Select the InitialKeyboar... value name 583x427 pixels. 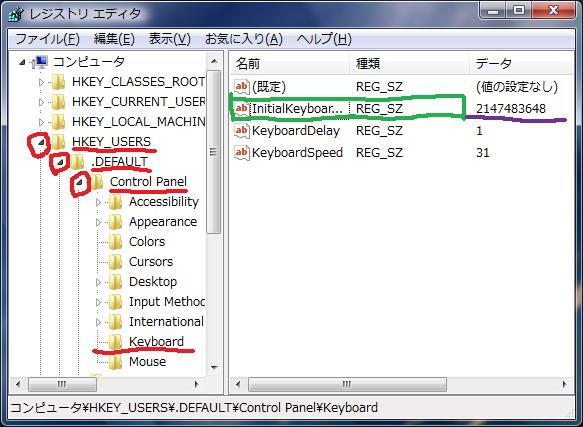tap(297, 109)
